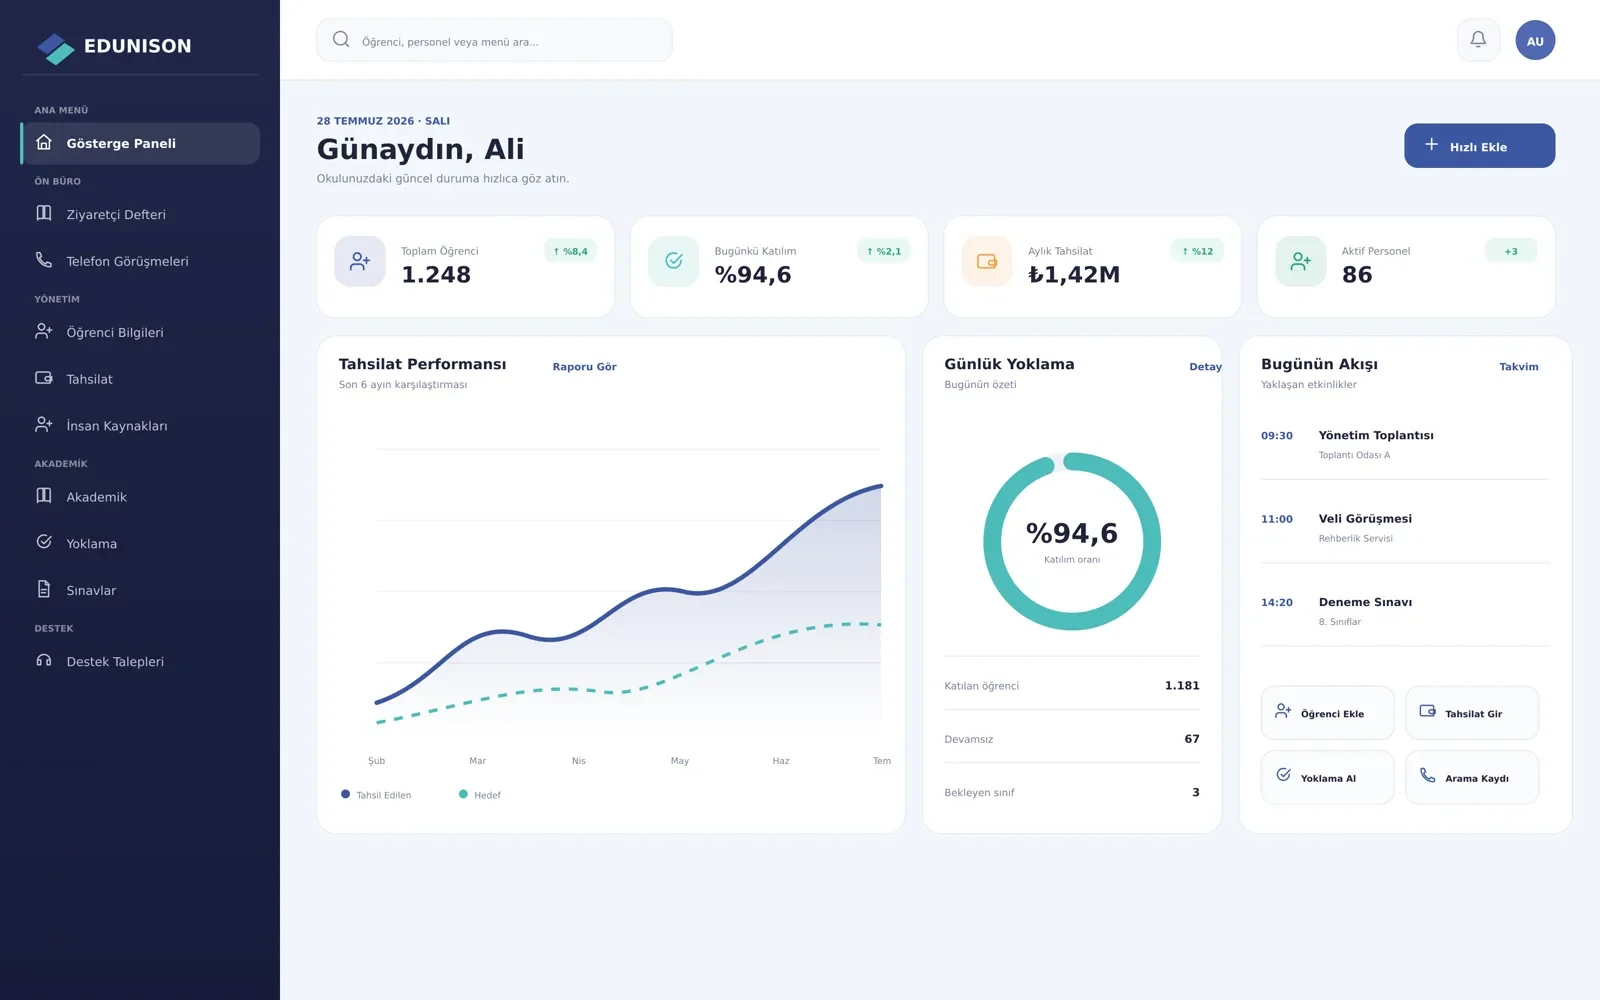Click the Yoklama checkmark icon in sidebar
This screenshot has width=1600, height=1000.
coord(44,542)
